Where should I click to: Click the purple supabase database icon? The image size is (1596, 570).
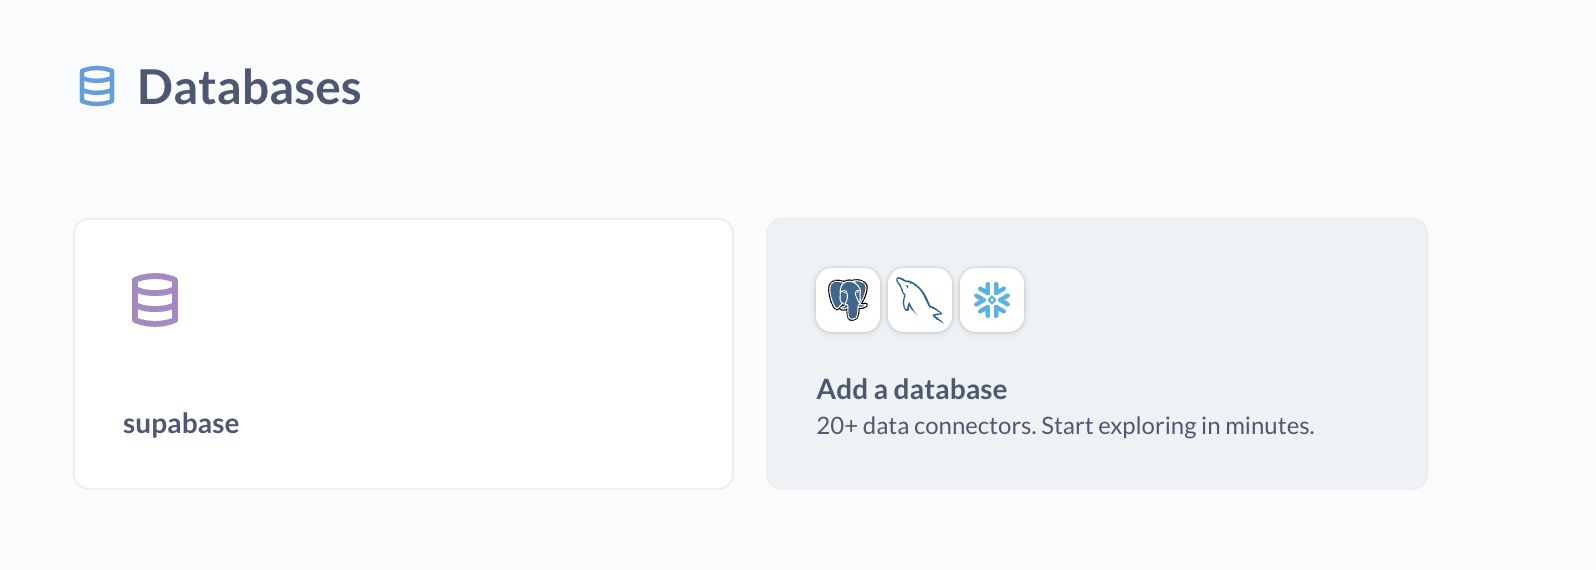tap(155, 300)
